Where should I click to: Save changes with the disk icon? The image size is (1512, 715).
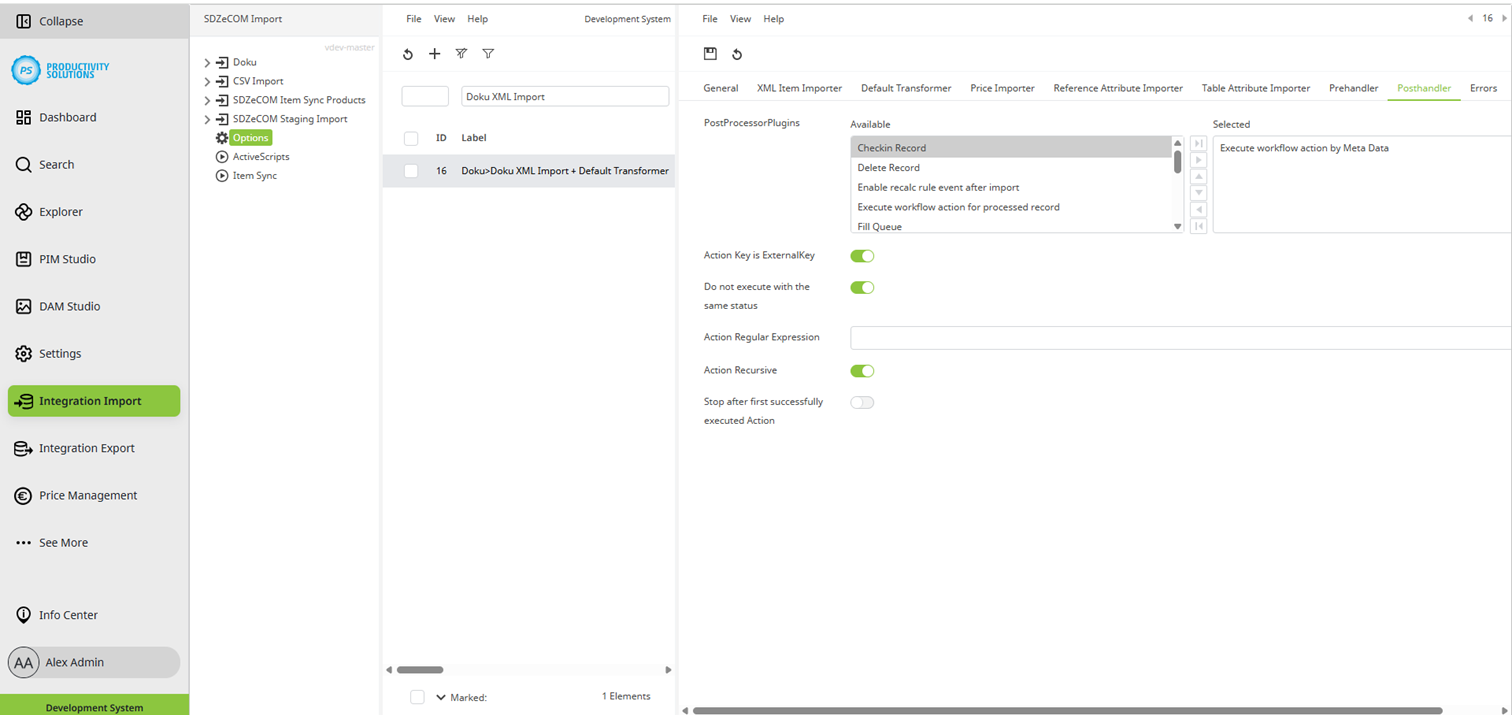click(x=710, y=54)
